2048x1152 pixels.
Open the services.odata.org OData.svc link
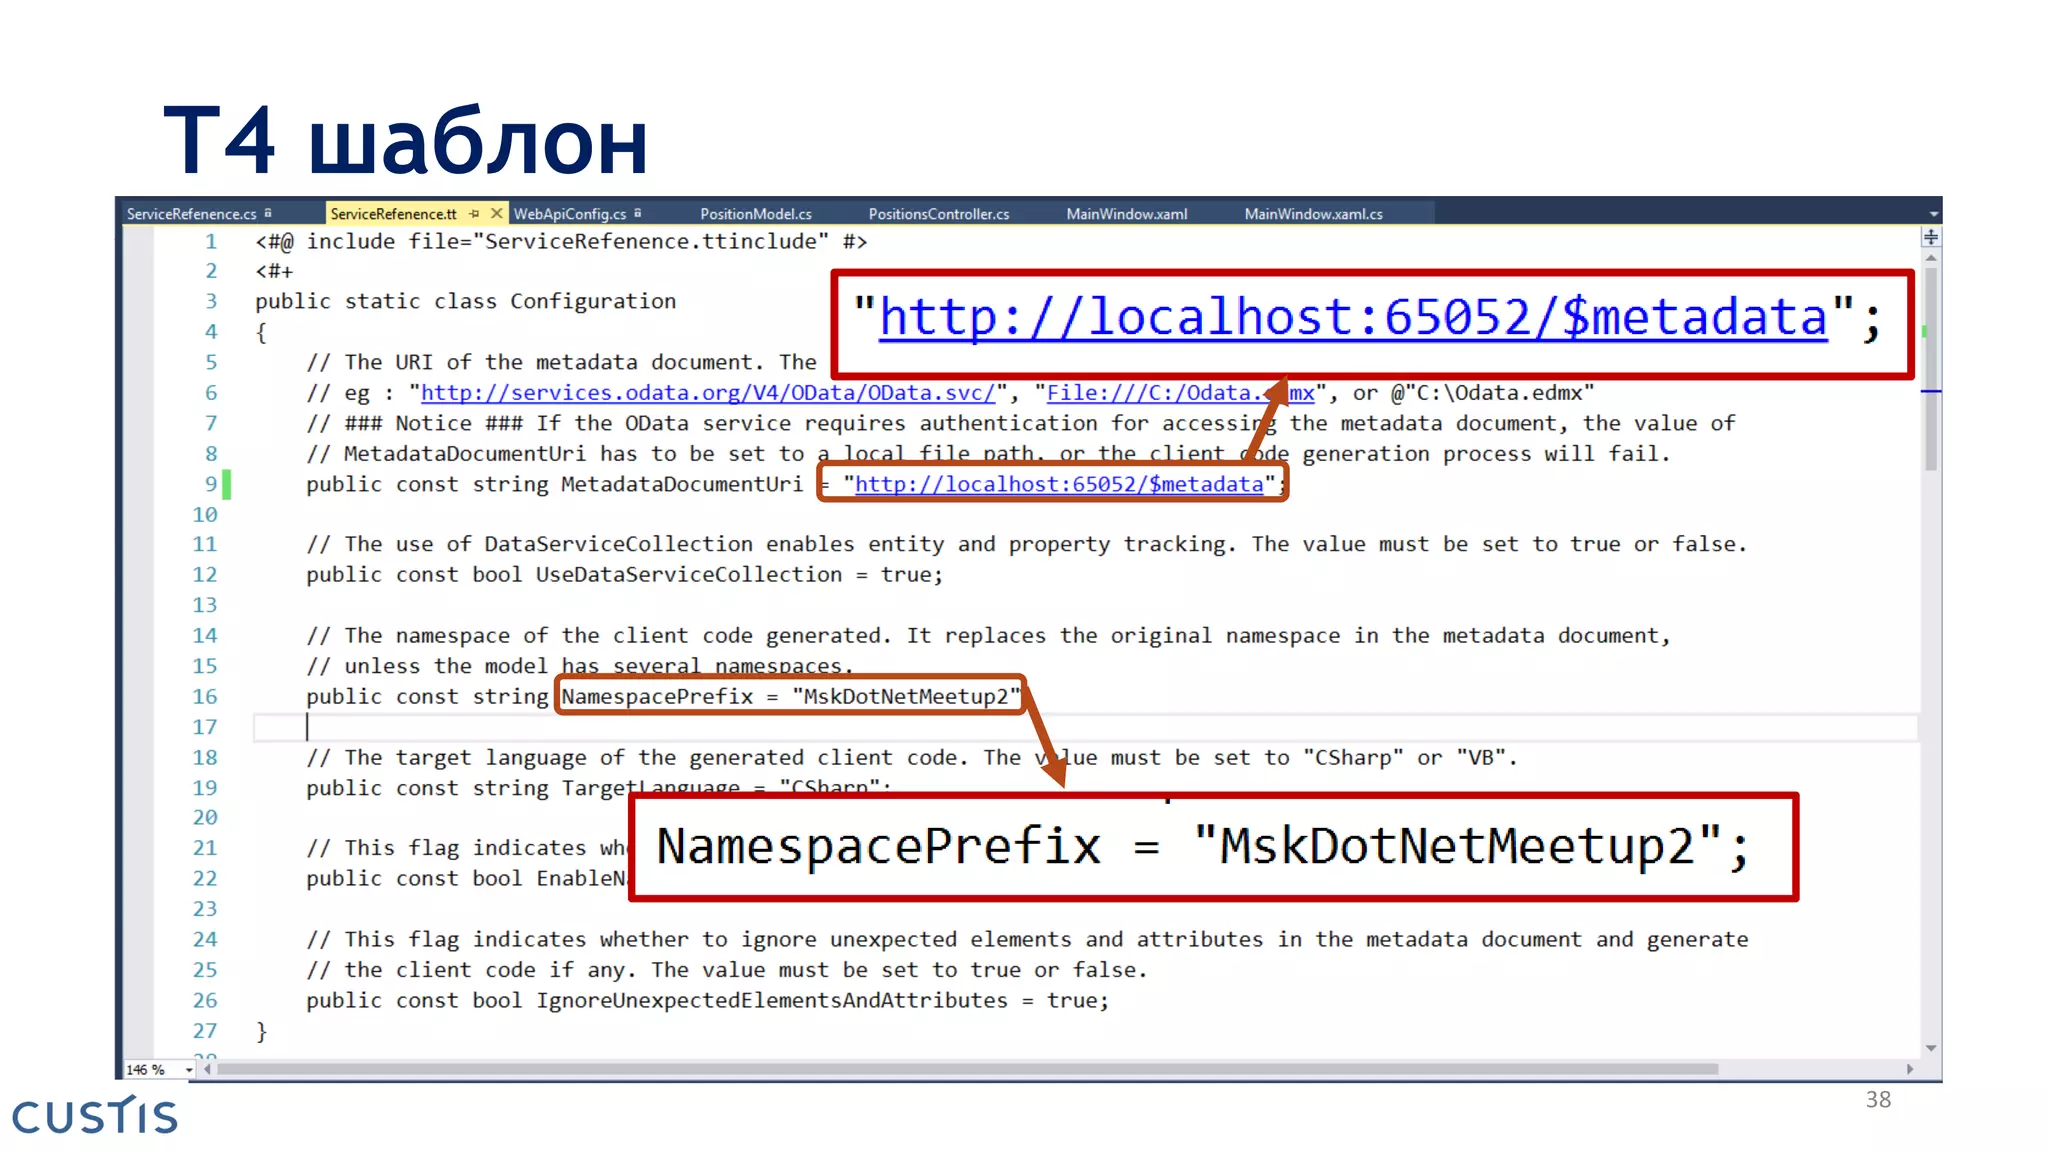[707, 393]
